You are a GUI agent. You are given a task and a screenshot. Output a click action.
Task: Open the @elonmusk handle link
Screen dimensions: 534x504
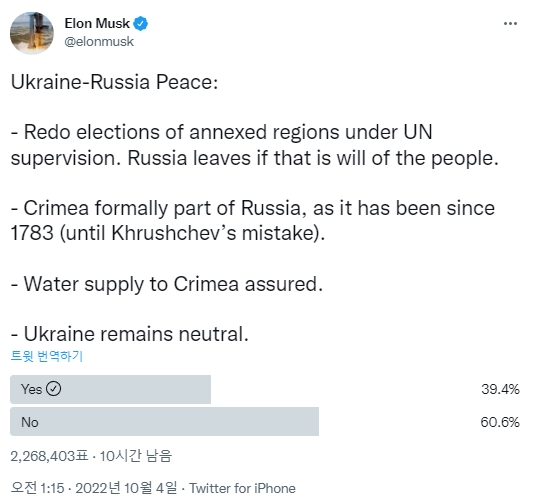pyautogui.click(x=99, y=42)
